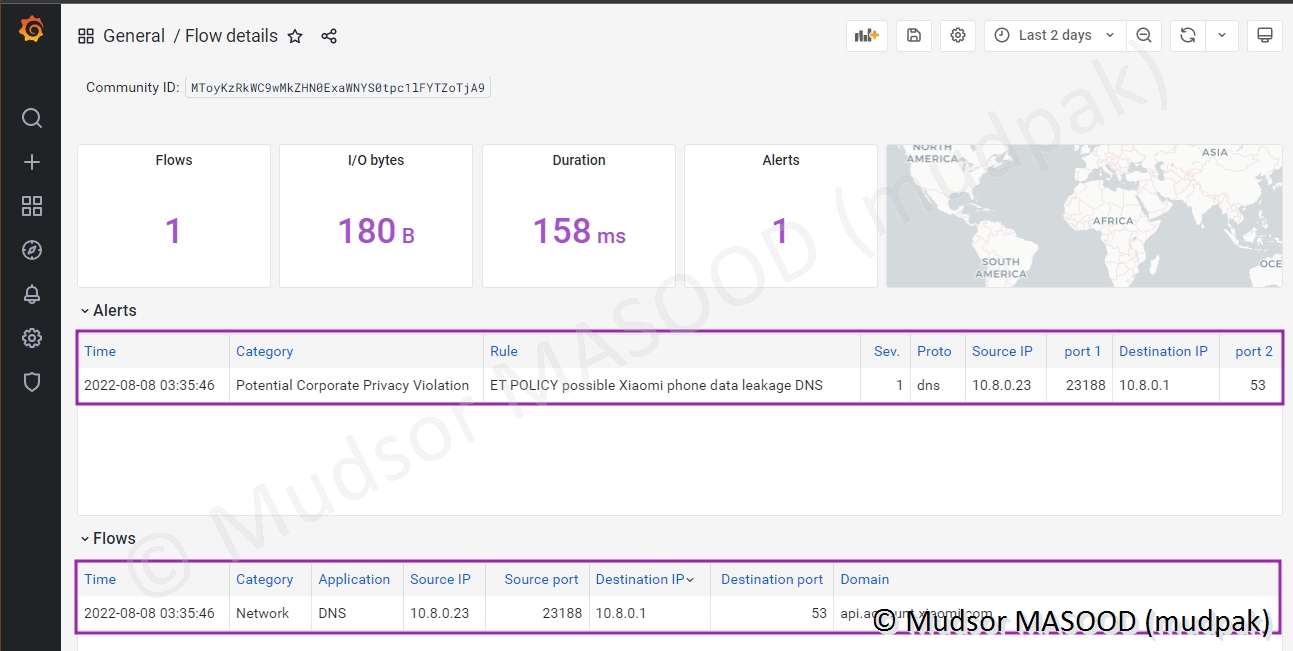Click the General folder breadcrumb

click(x=134, y=36)
